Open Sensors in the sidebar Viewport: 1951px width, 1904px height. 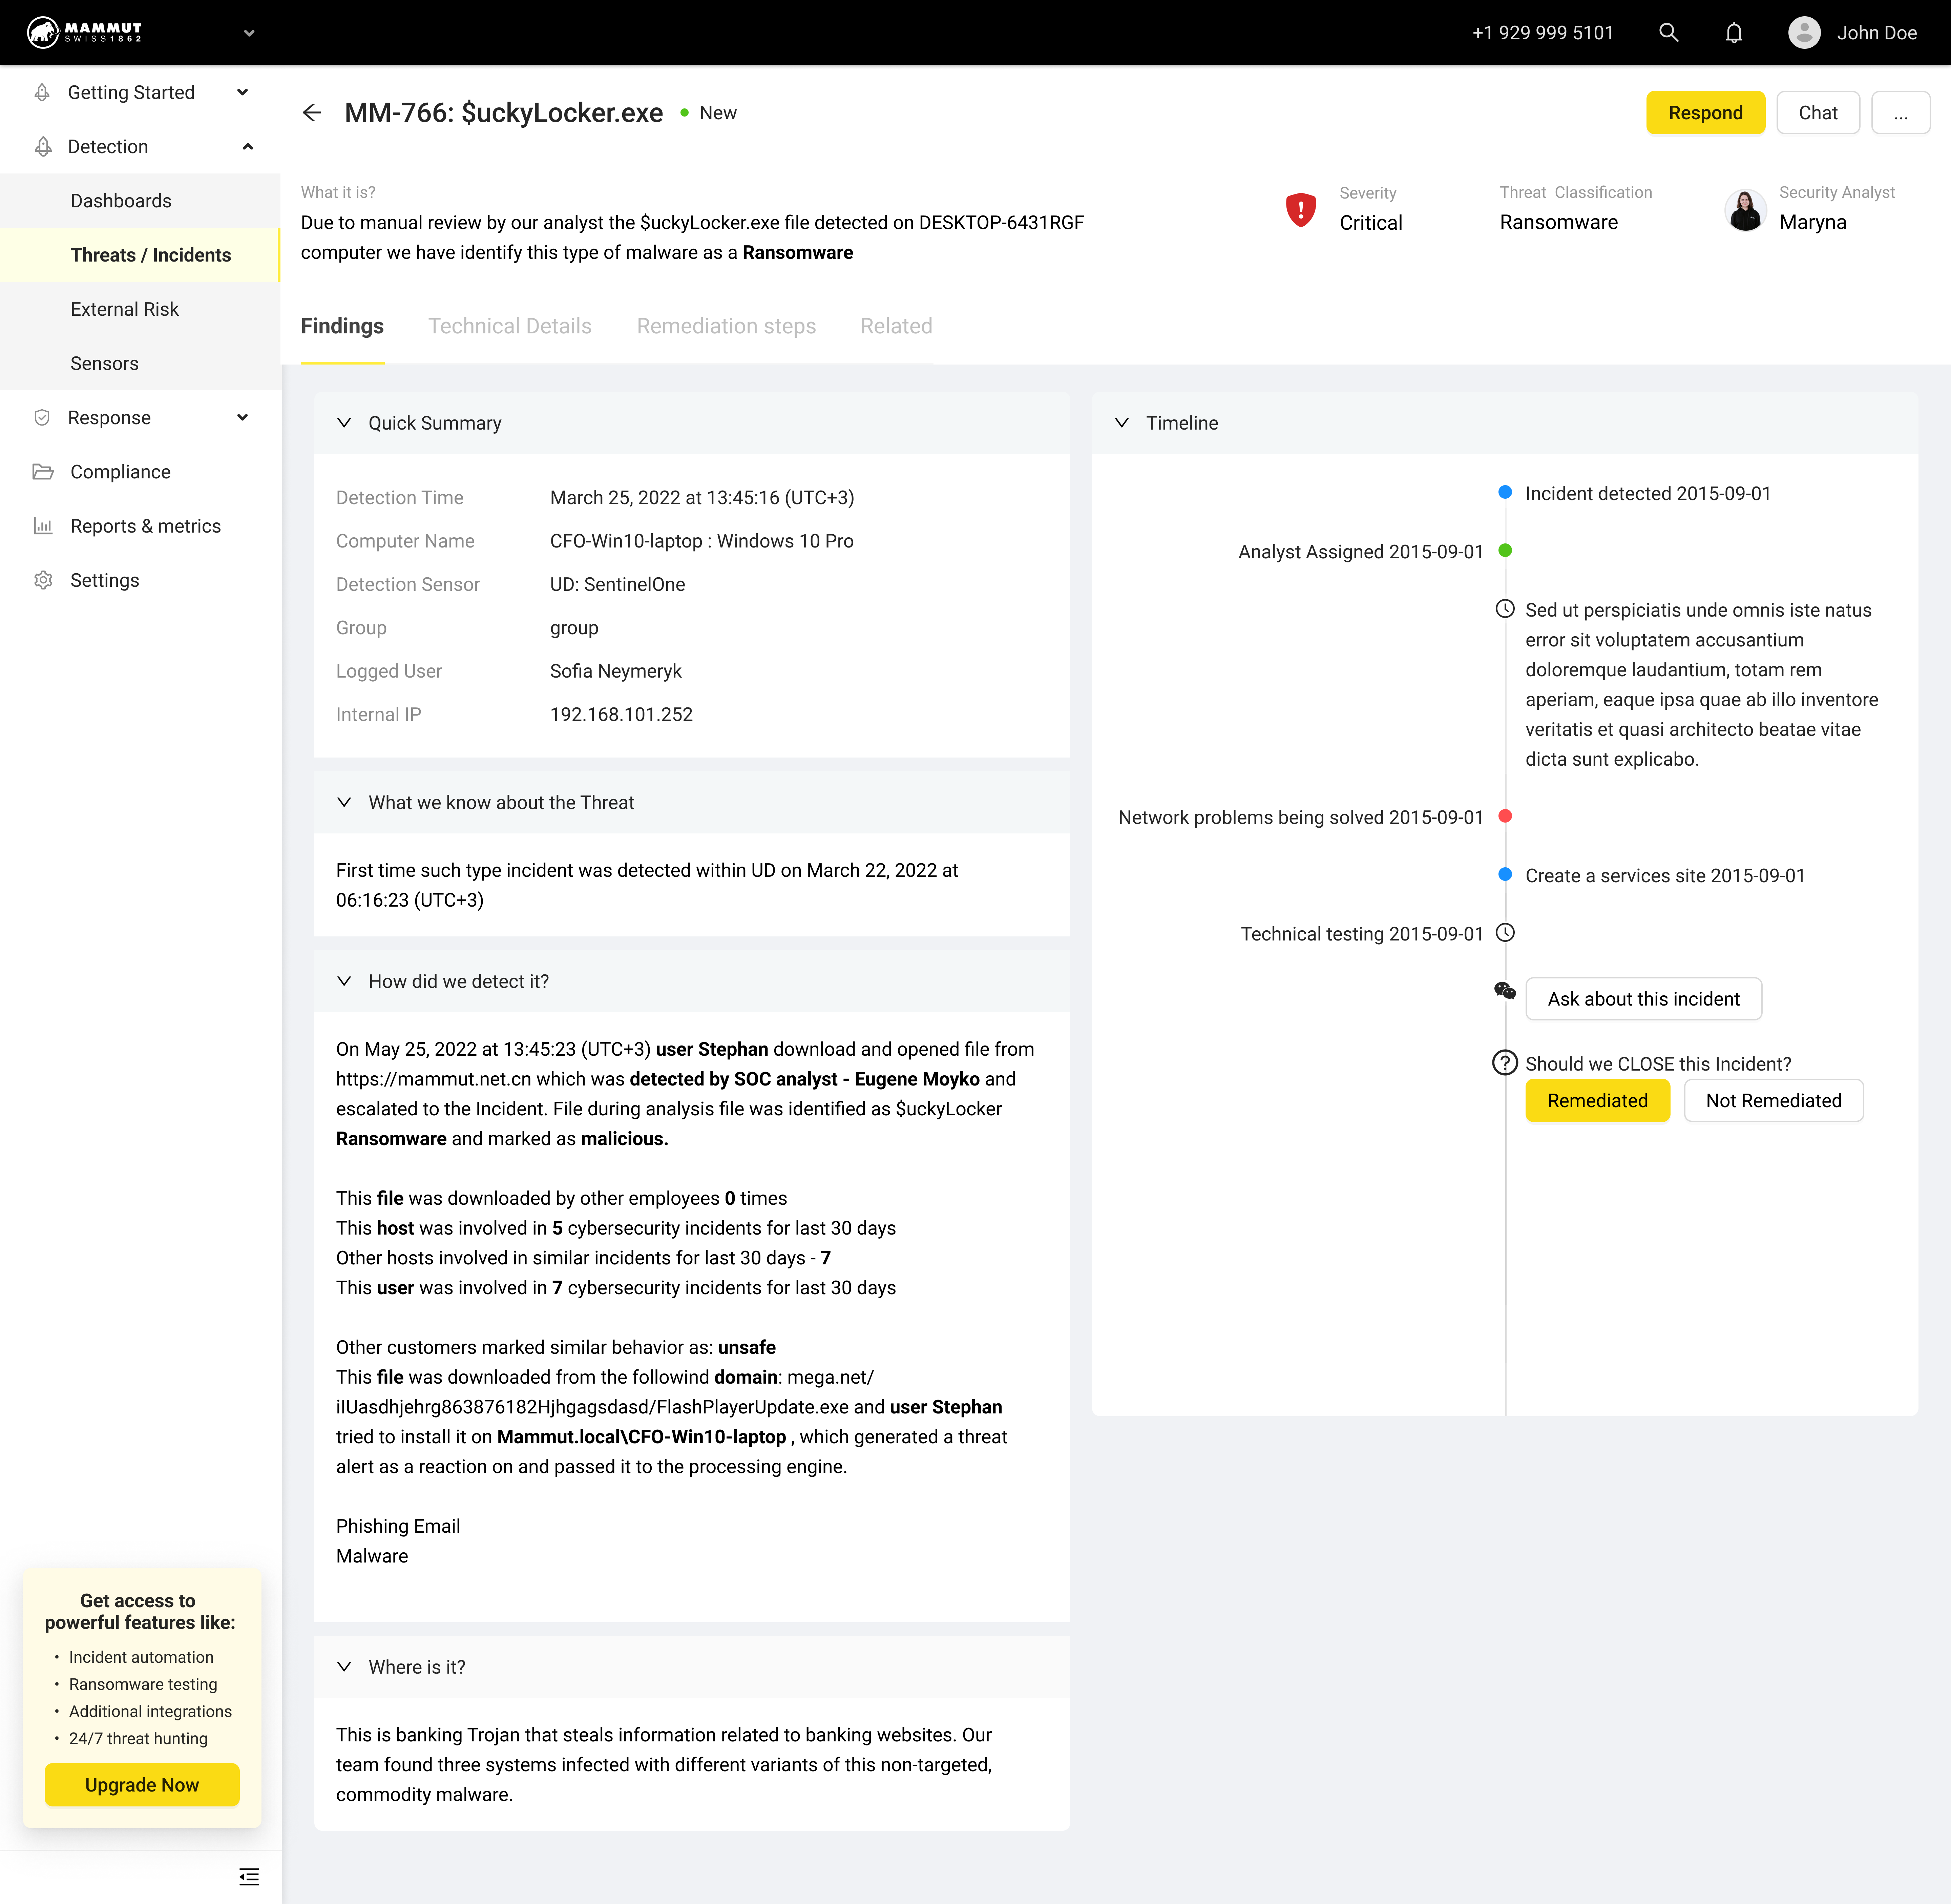click(140, 363)
